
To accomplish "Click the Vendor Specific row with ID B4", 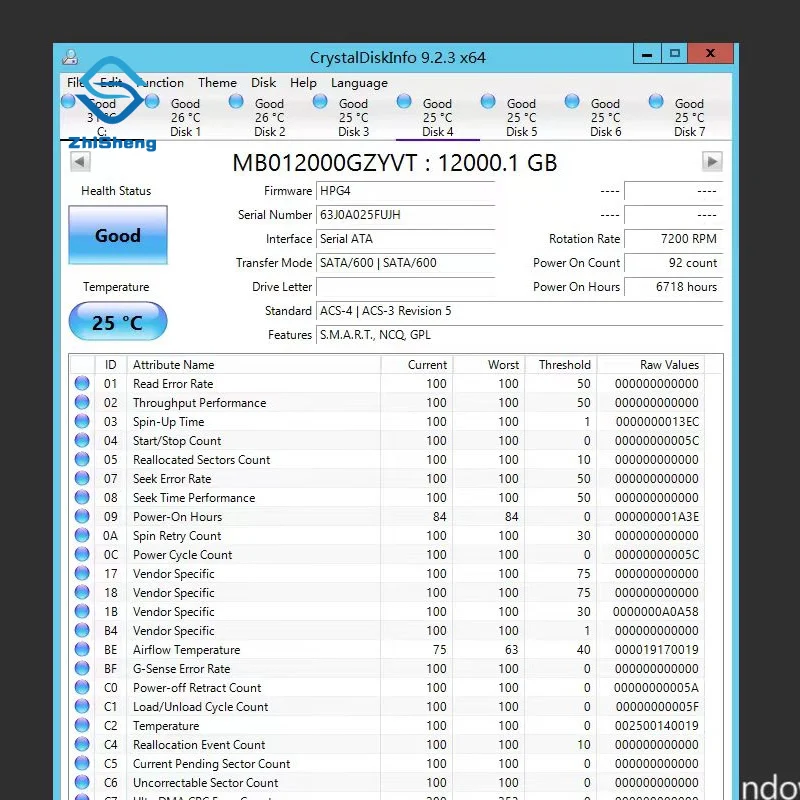I will coord(387,631).
